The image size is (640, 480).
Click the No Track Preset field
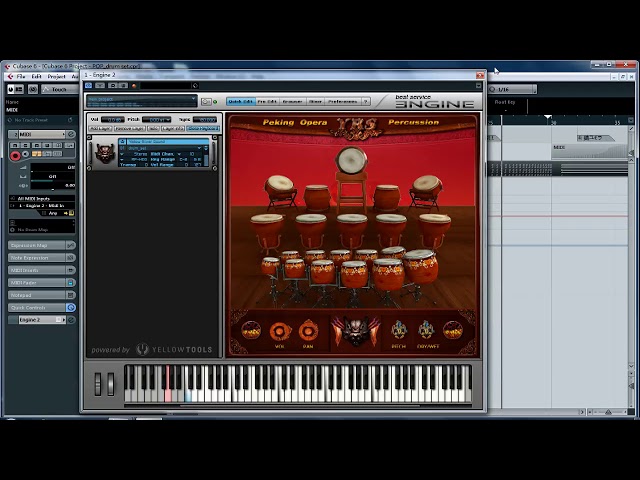point(40,120)
